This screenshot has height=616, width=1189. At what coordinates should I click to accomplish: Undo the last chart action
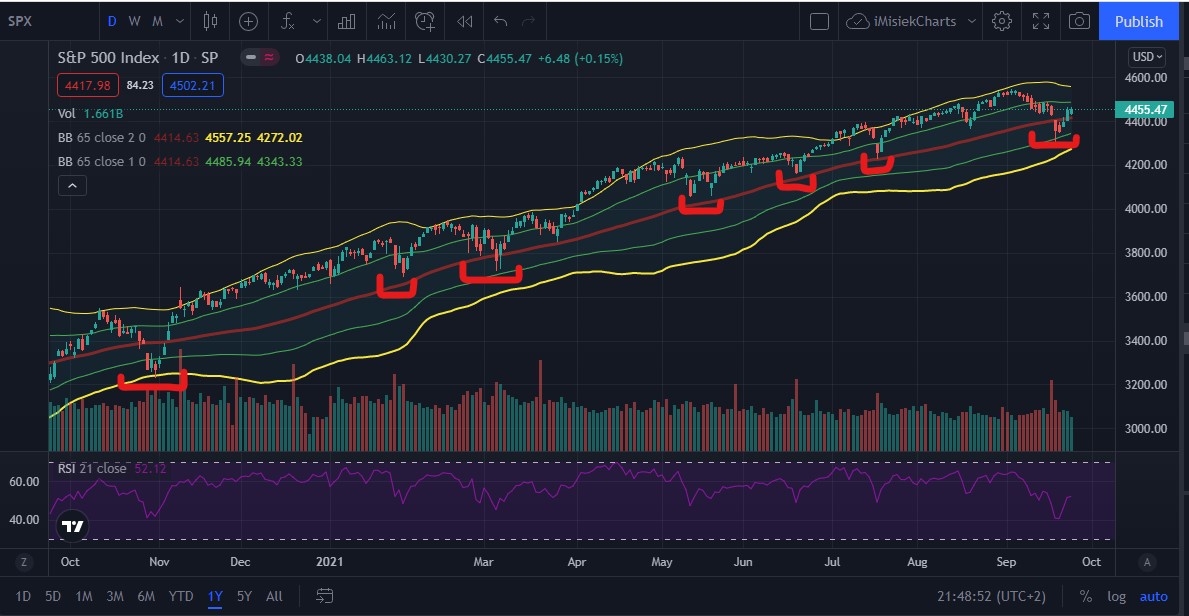click(x=500, y=21)
